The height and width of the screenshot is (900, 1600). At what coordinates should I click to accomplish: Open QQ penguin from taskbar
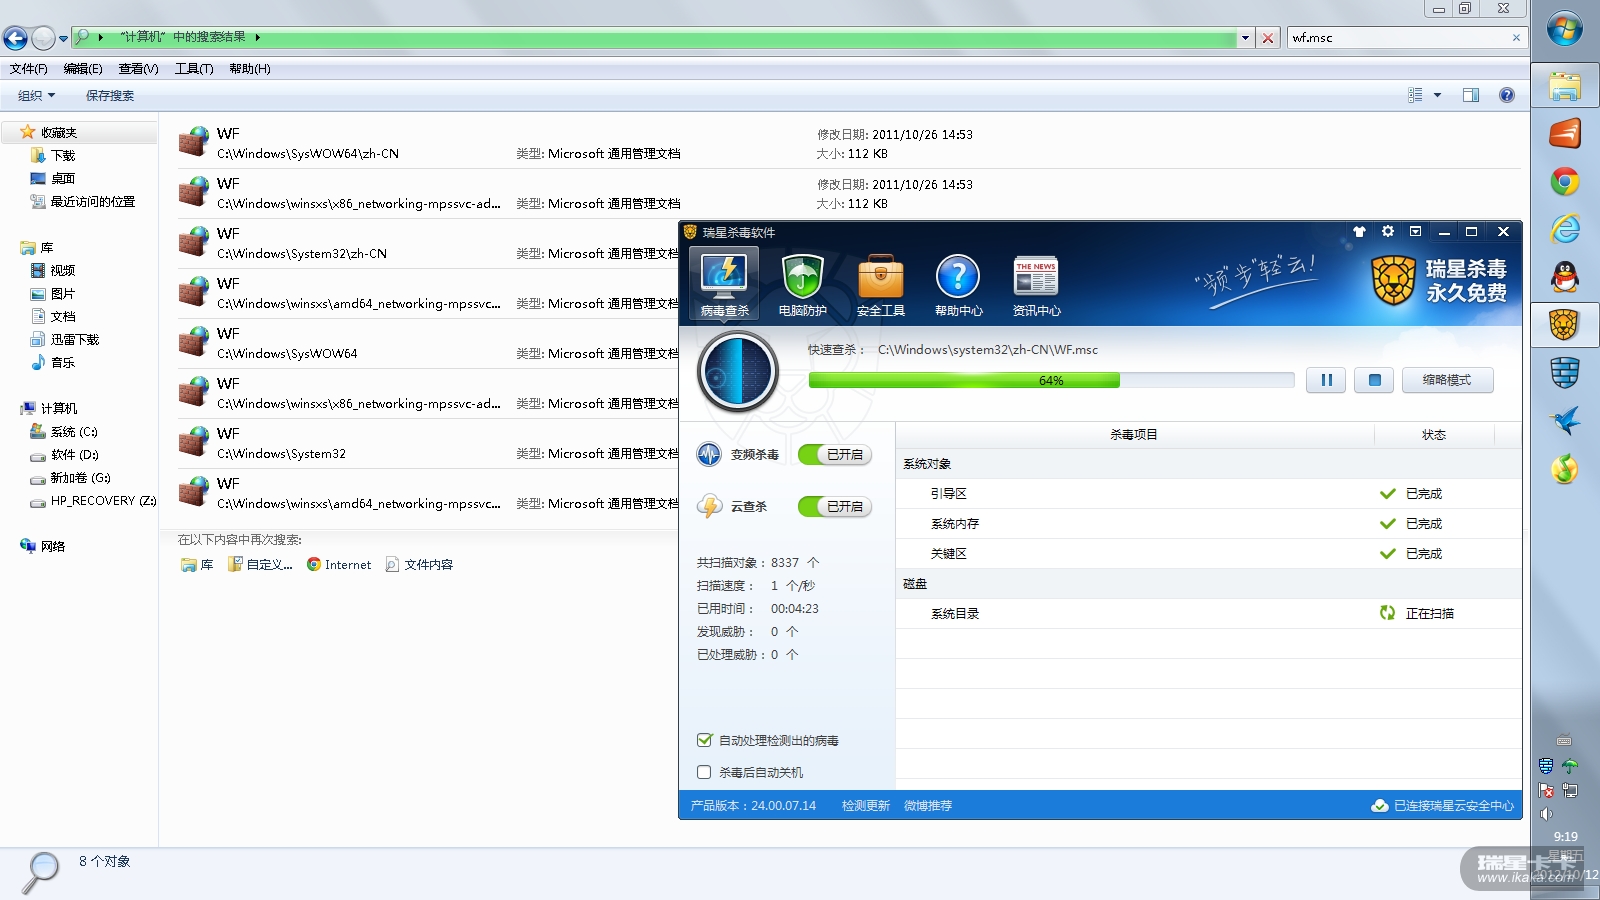click(1565, 277)
